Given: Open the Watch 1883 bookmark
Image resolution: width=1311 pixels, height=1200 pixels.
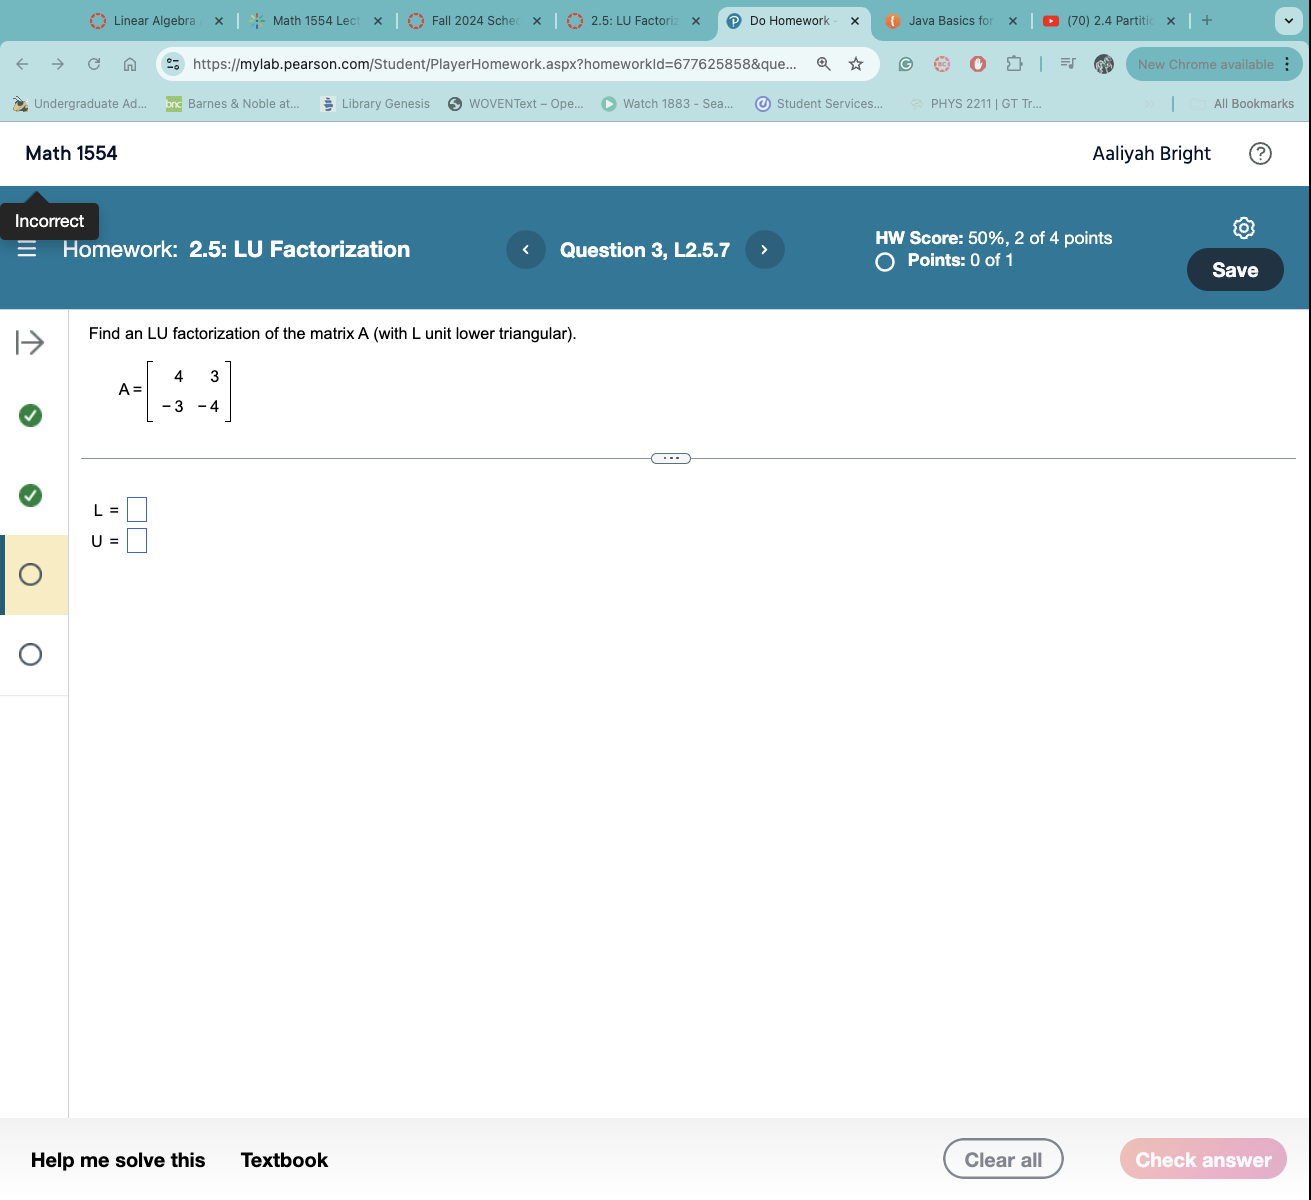Looking at the screenshot, I should click(668, 104).
